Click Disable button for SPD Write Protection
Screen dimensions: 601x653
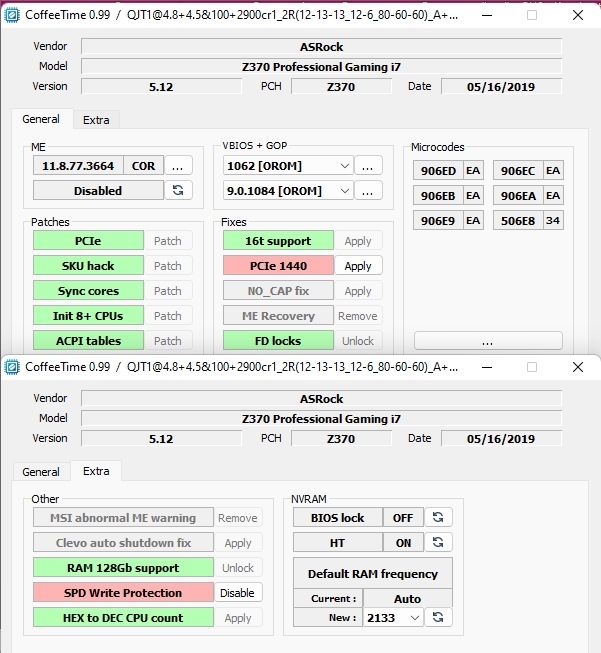pyautogui.click(x=237, y=593)
